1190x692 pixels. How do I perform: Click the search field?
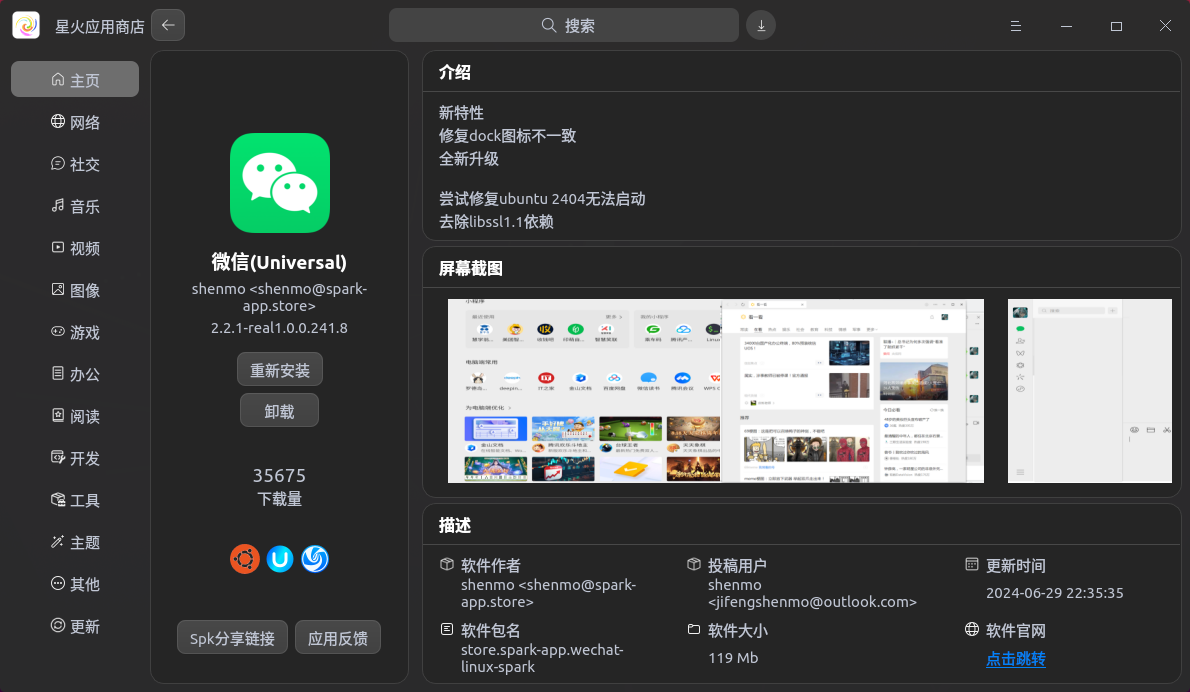pos(564,26)
